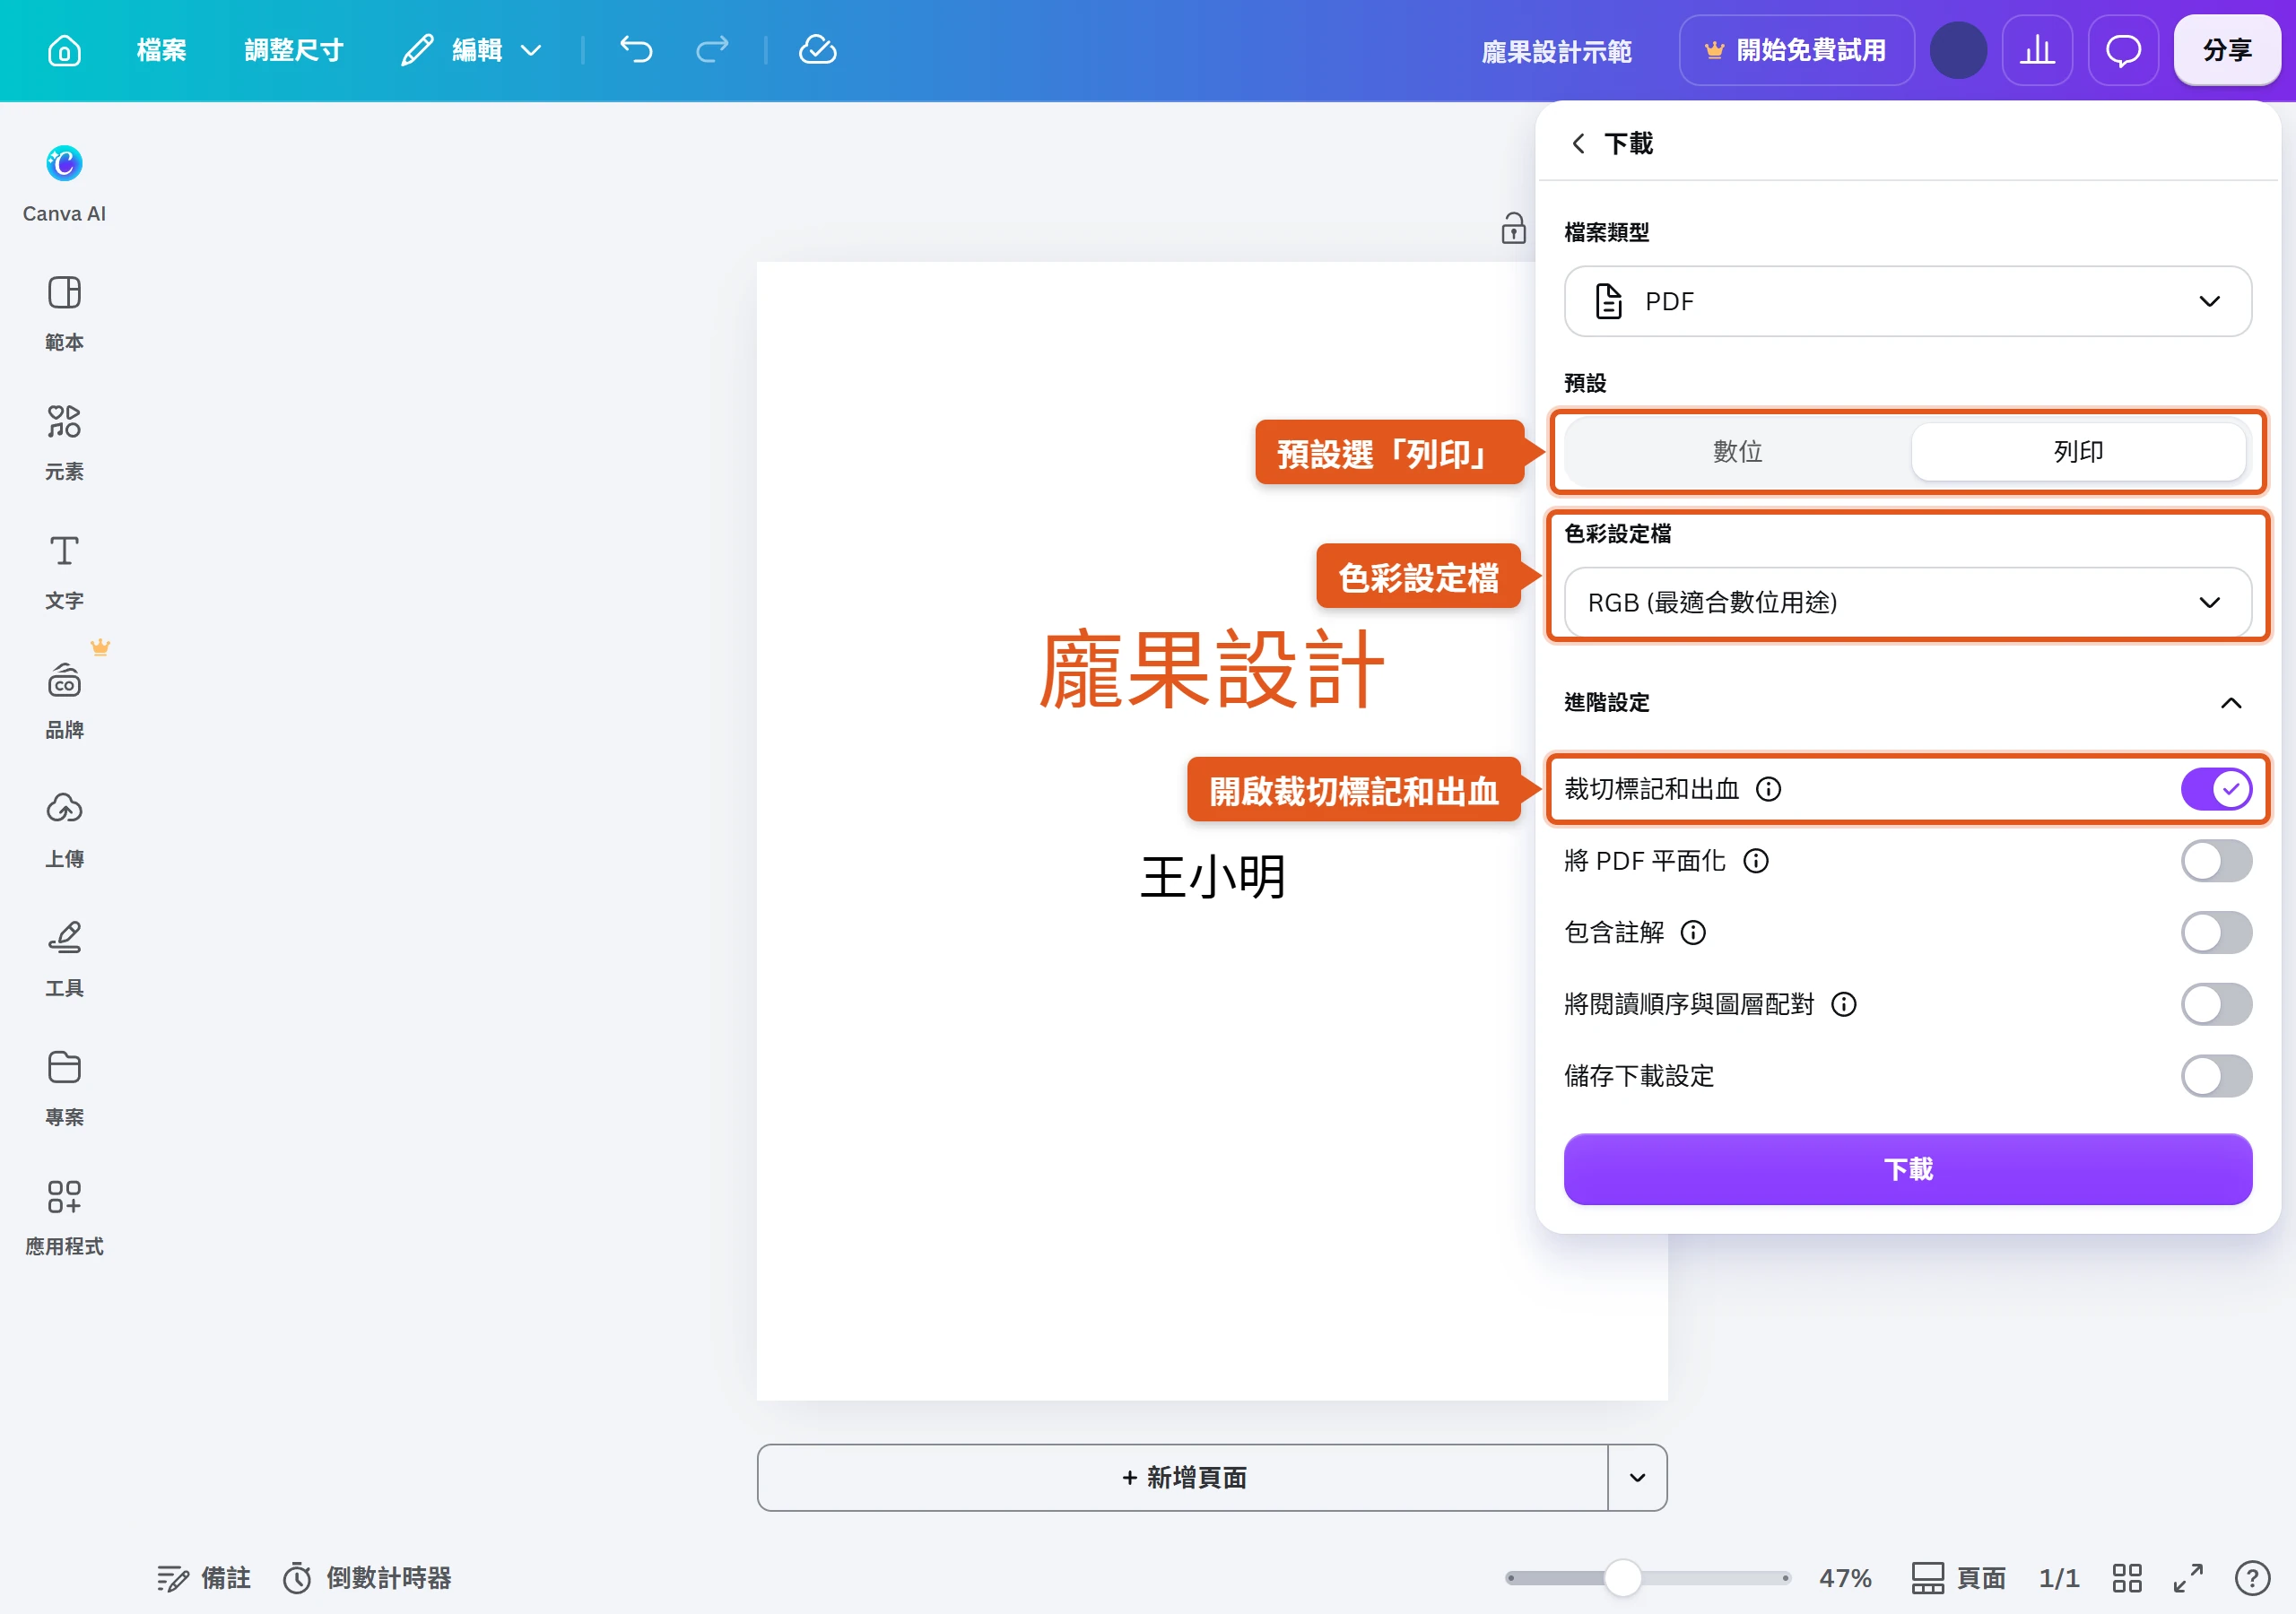The image size is (2296, 1614).
Task: Open grid view icon in bottom bar
Action: tap(2127, 1578)
